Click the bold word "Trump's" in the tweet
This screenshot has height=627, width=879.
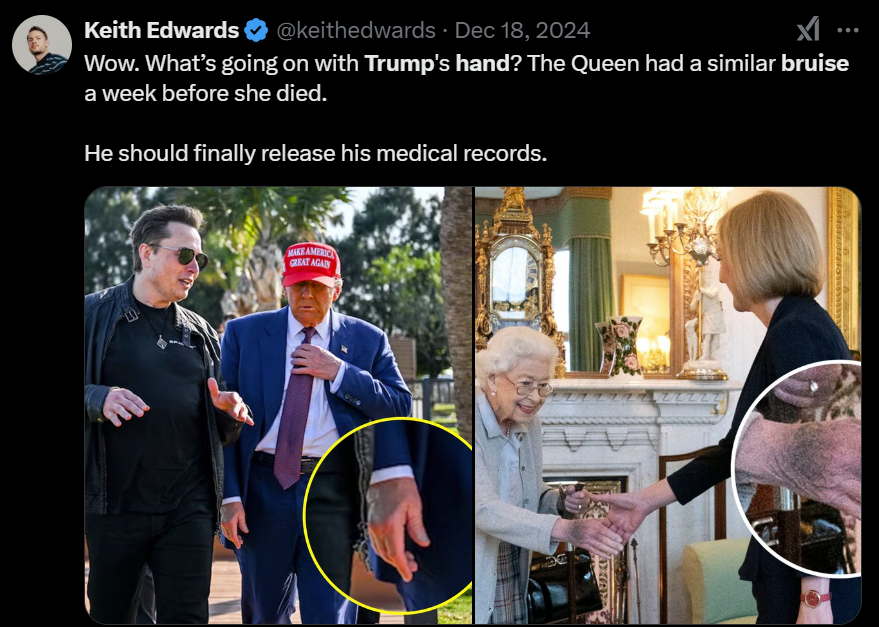click(x=407, y=63)
